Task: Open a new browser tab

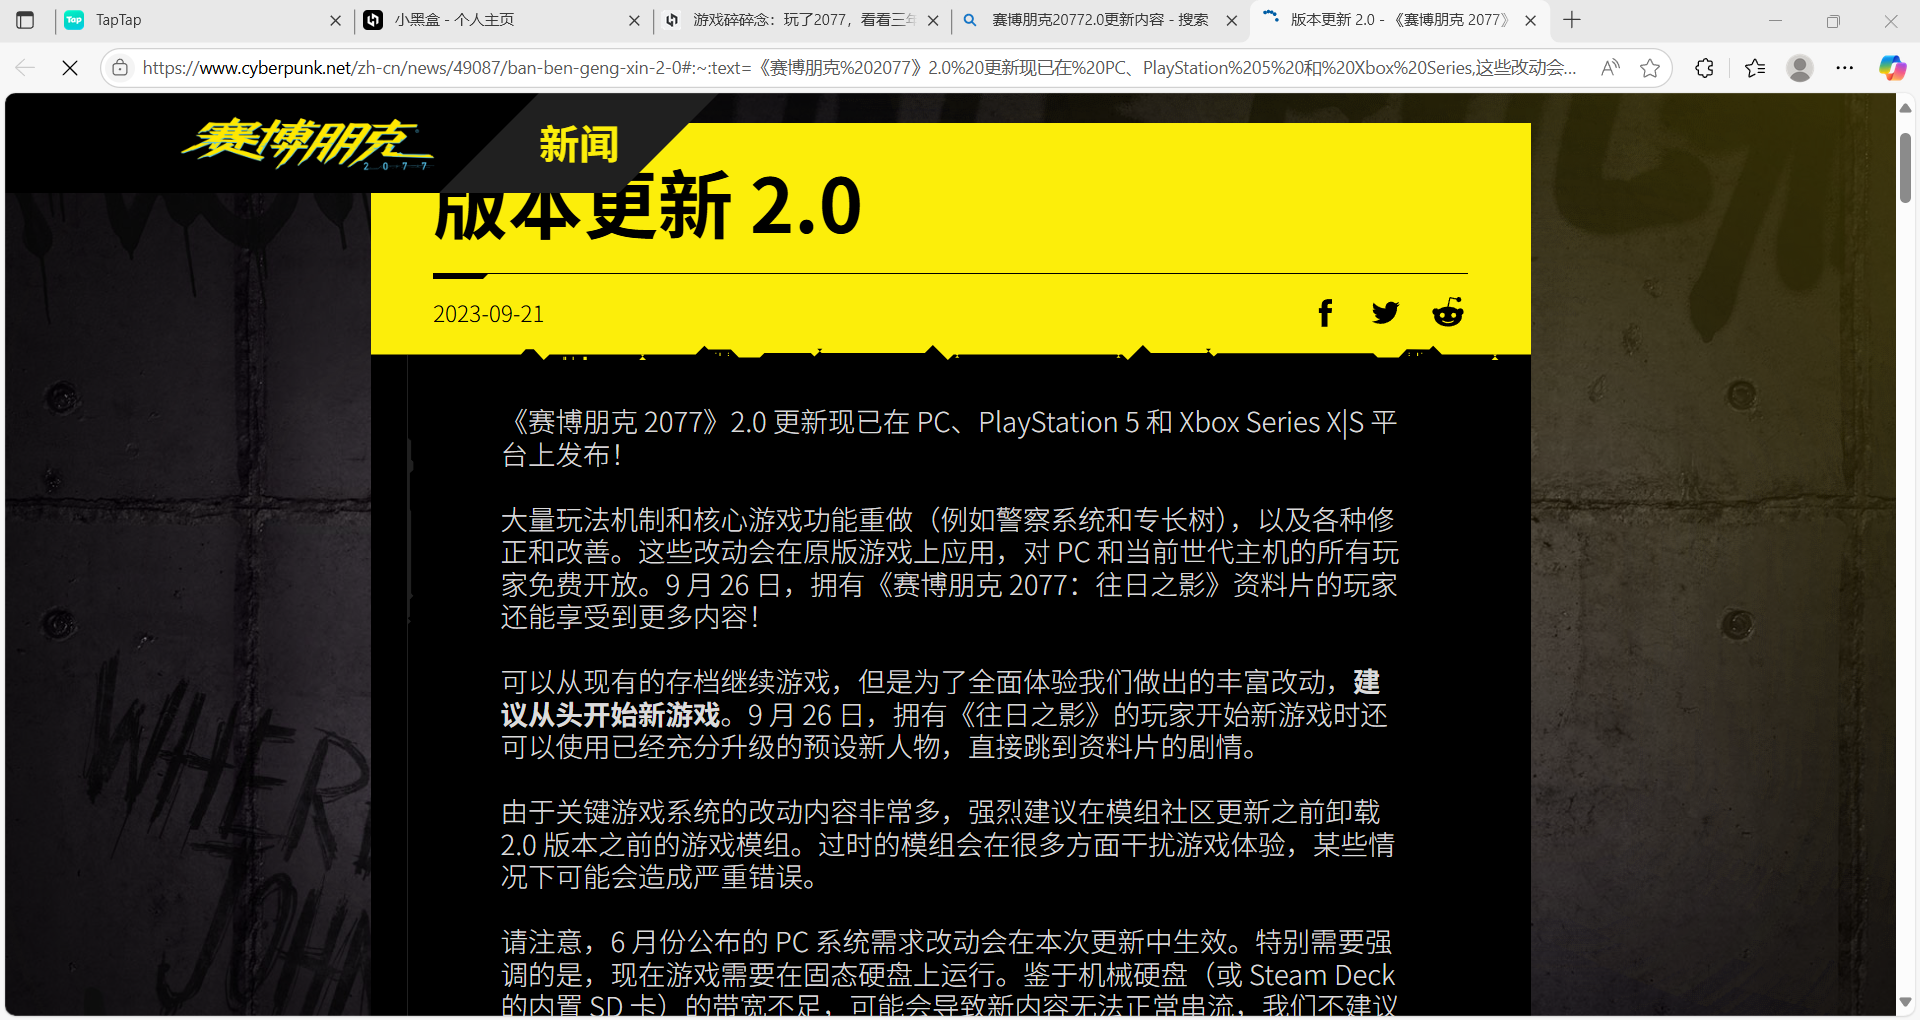Action: (x=1572, y=20)
